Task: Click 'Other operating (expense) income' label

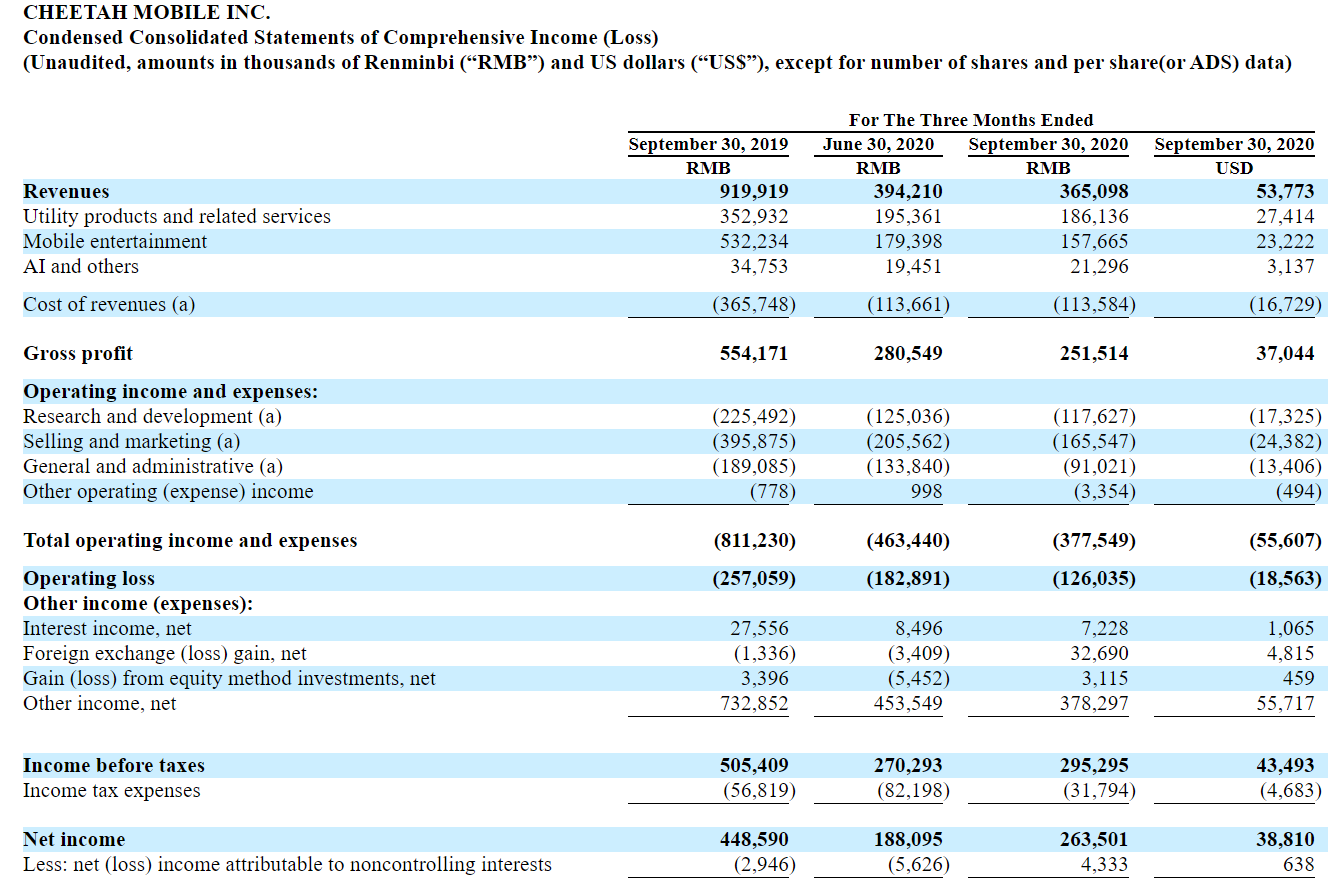Action: (168, 491)
